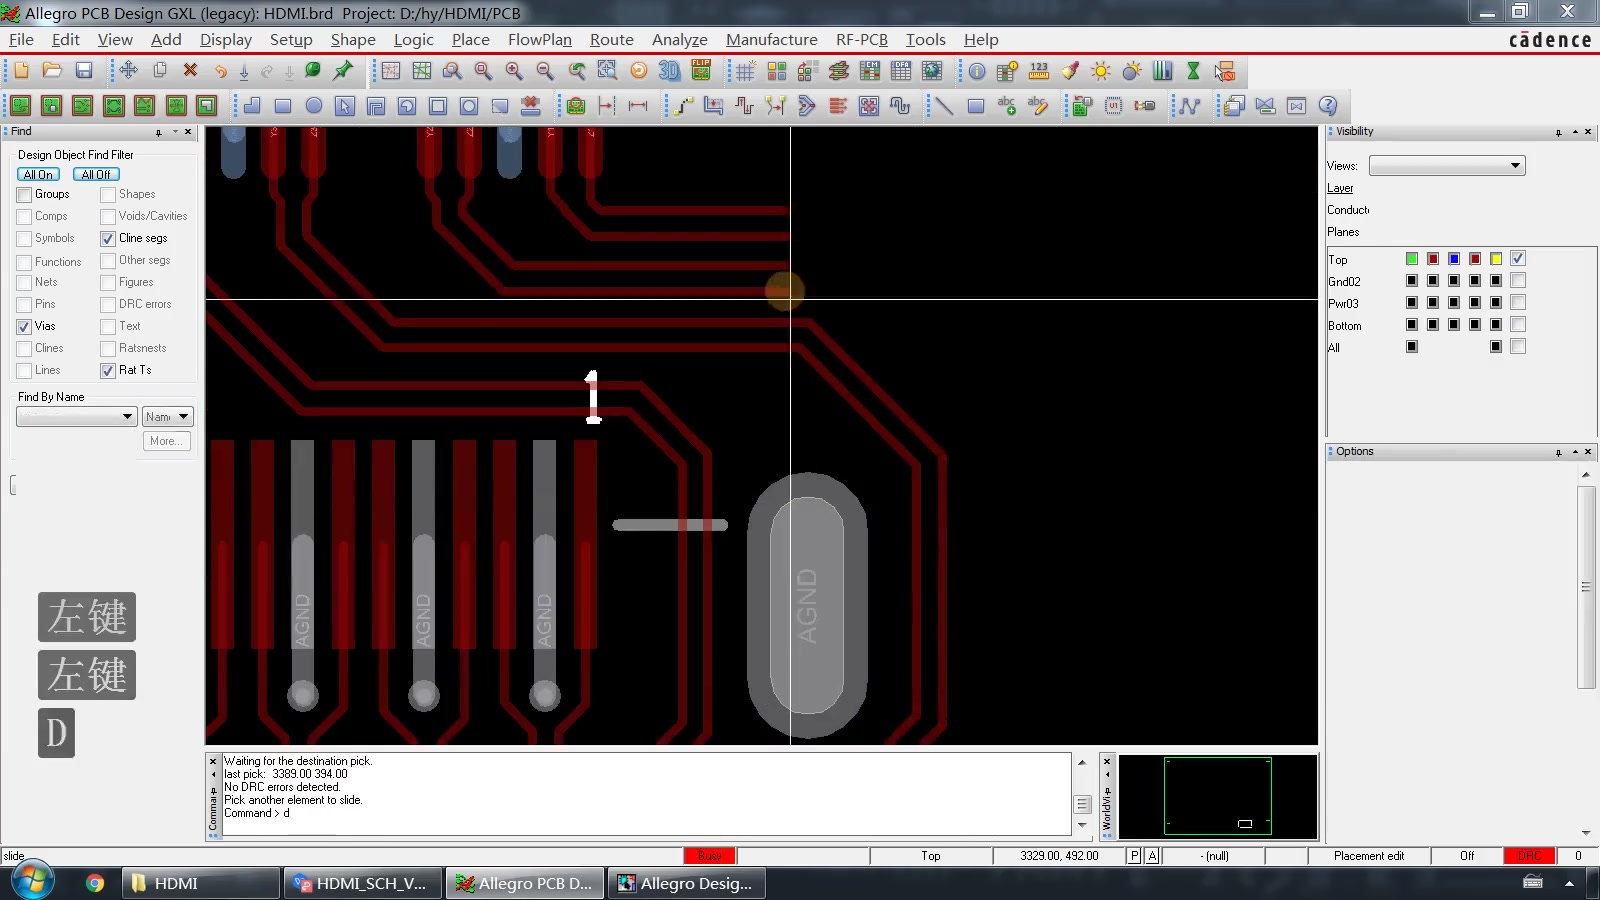Viewport: 1600px width, 900px height.
Task: Click the Add Connect routing icon
Action: click(682, 105)
